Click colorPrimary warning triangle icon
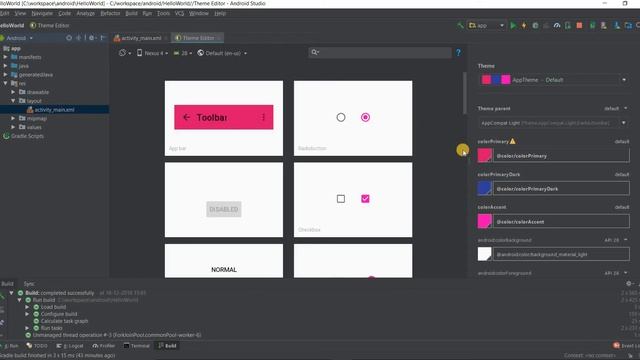The image size is (640, 360). tap(513, 141)
